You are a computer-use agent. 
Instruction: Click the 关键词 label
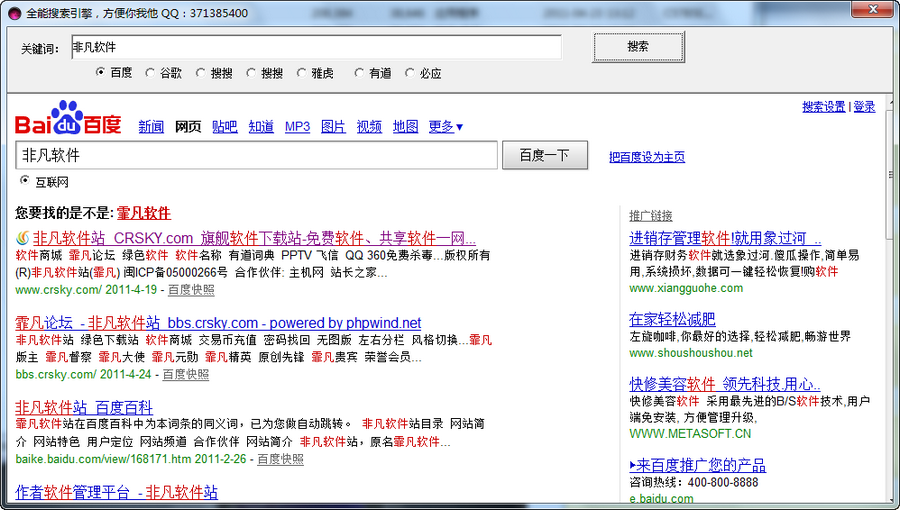pyautogui.click(x=40, y=49)
